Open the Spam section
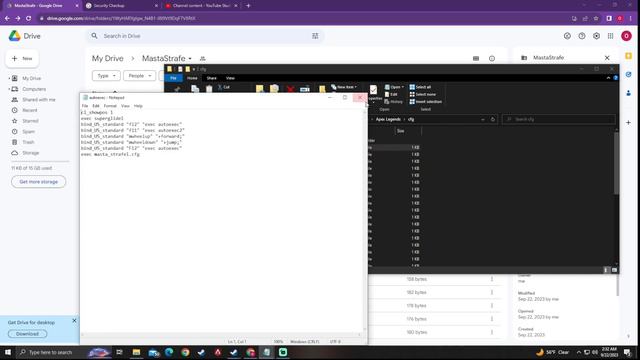The height and width of the screenshot is (360, 640). (x=29, y=131)
